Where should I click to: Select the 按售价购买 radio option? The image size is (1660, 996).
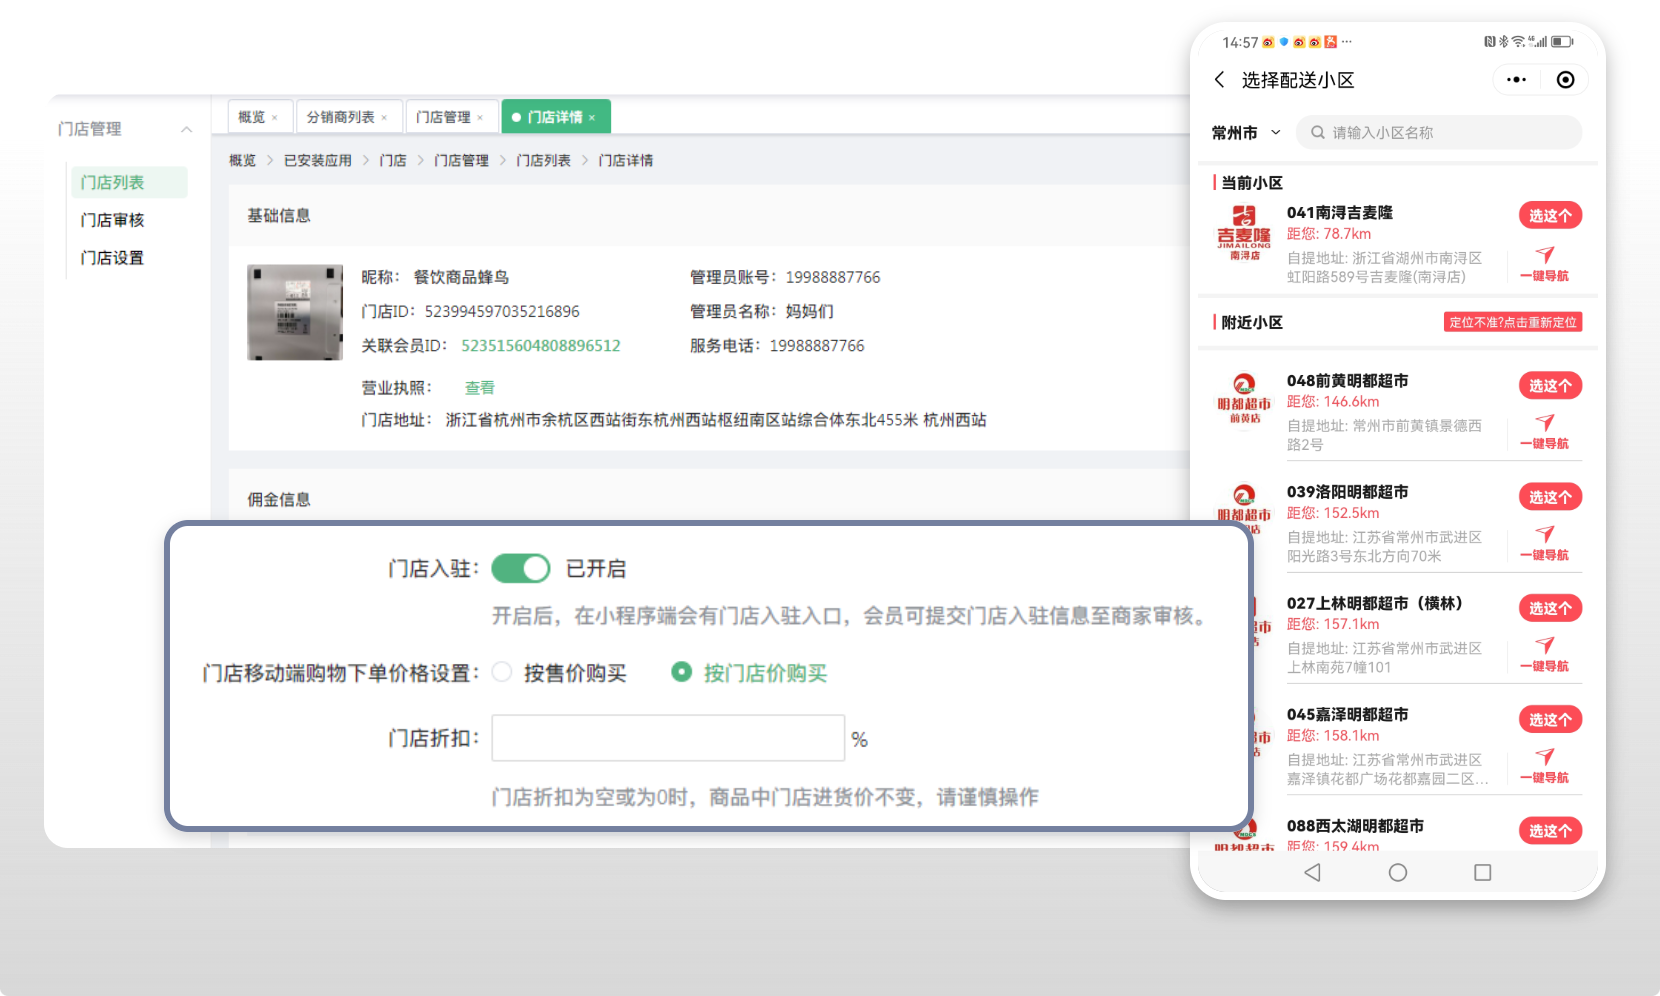coord(503,673)
